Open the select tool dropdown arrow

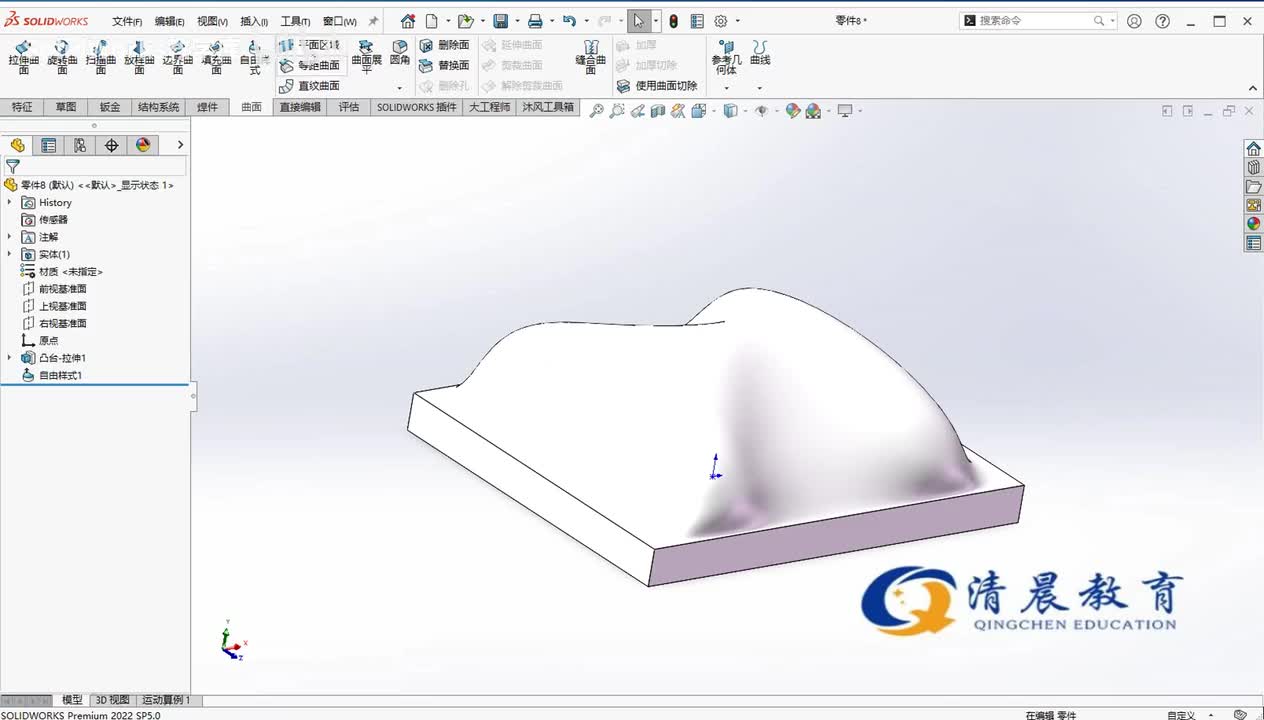(656, 21)
